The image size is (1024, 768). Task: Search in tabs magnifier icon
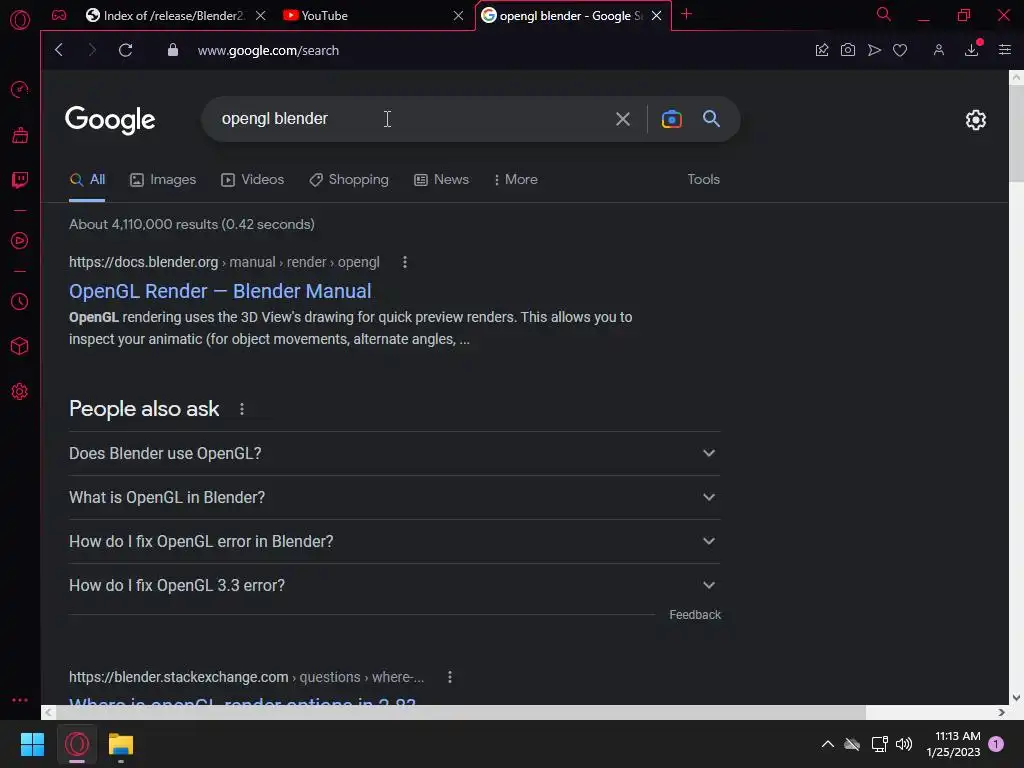tap(884, 14)
